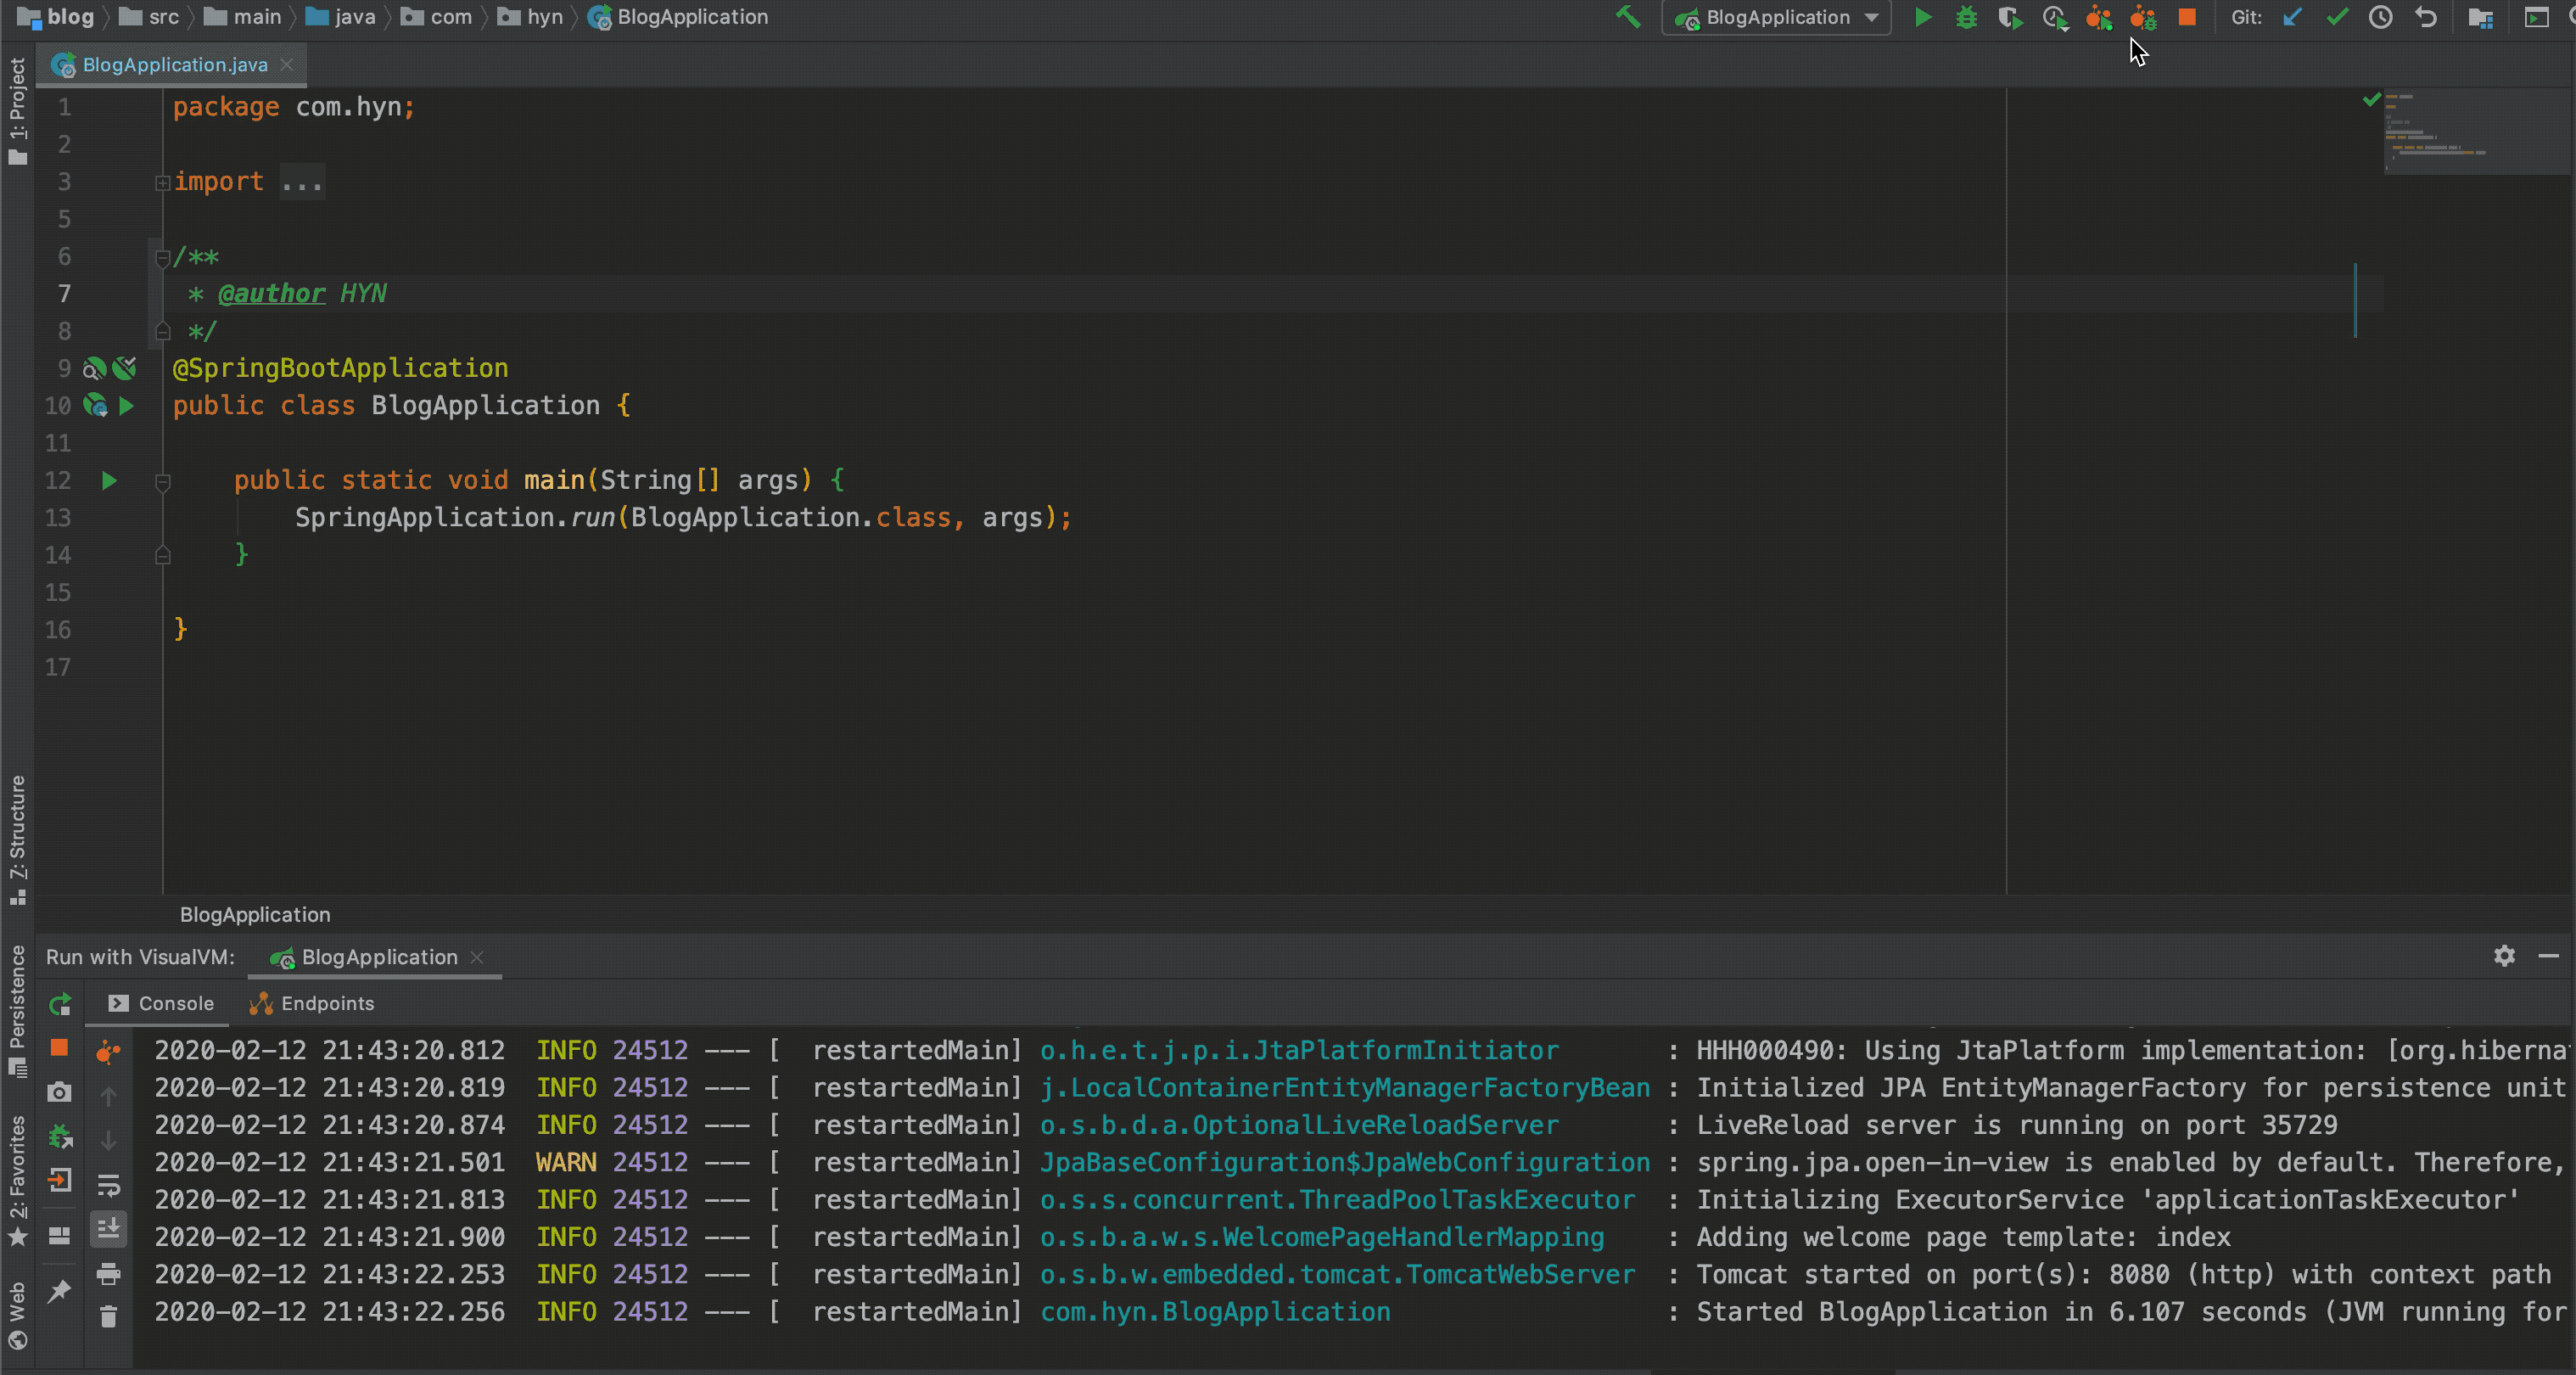Screen dimensions: 2576x1375
Task: Click the green Debug bug icon
Action: click(x=1966, y=17)
